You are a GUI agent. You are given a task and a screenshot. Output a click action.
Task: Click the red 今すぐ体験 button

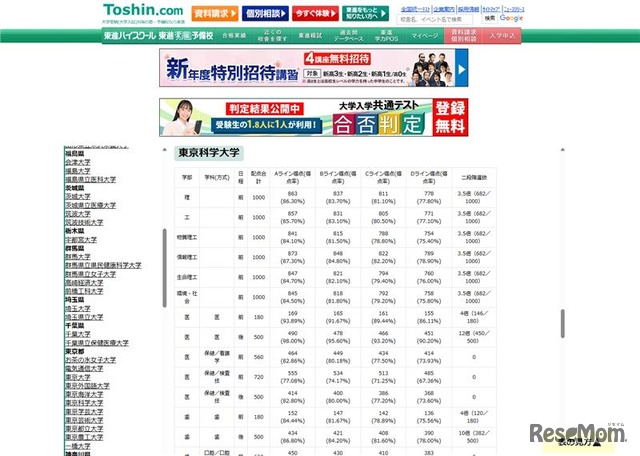pos(316,13)
